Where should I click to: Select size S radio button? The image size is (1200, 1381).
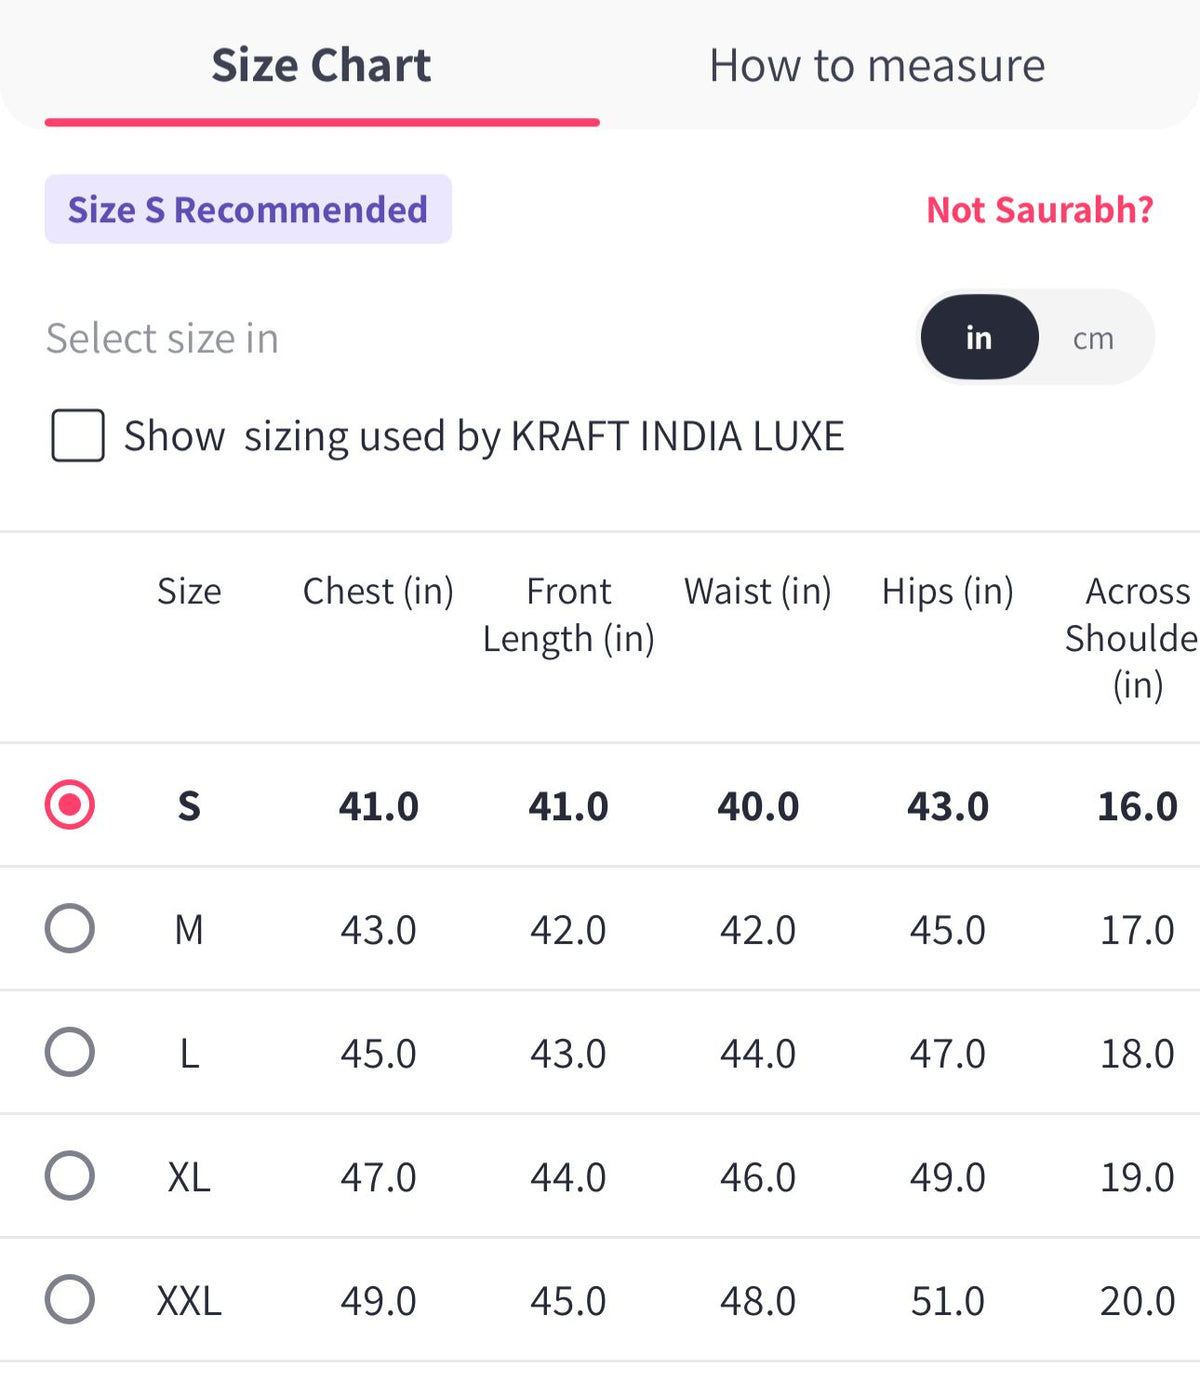(70, 805)
